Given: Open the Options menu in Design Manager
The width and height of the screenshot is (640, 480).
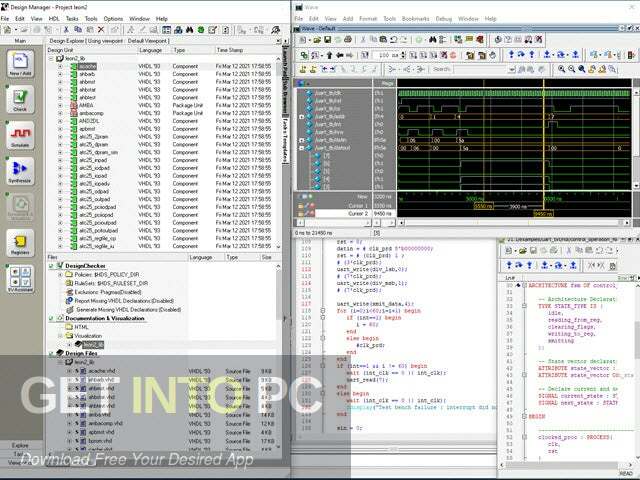Looking at the screenshot, I should pyautogui.click(x=113, y=19).
